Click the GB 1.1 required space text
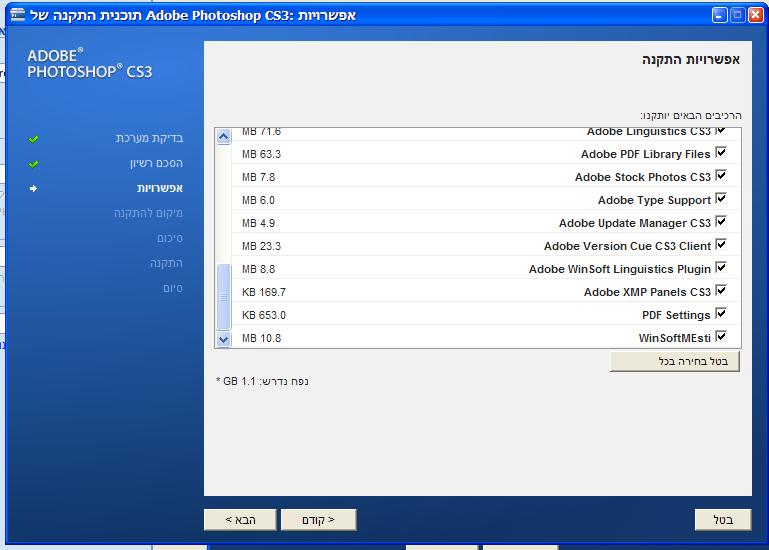 (x=262, y=382)
